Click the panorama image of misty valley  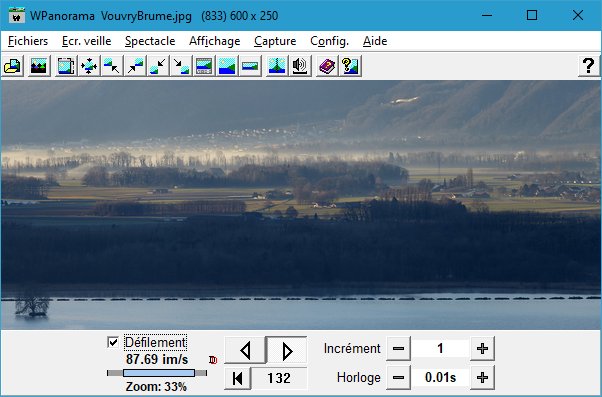(301, 205)
